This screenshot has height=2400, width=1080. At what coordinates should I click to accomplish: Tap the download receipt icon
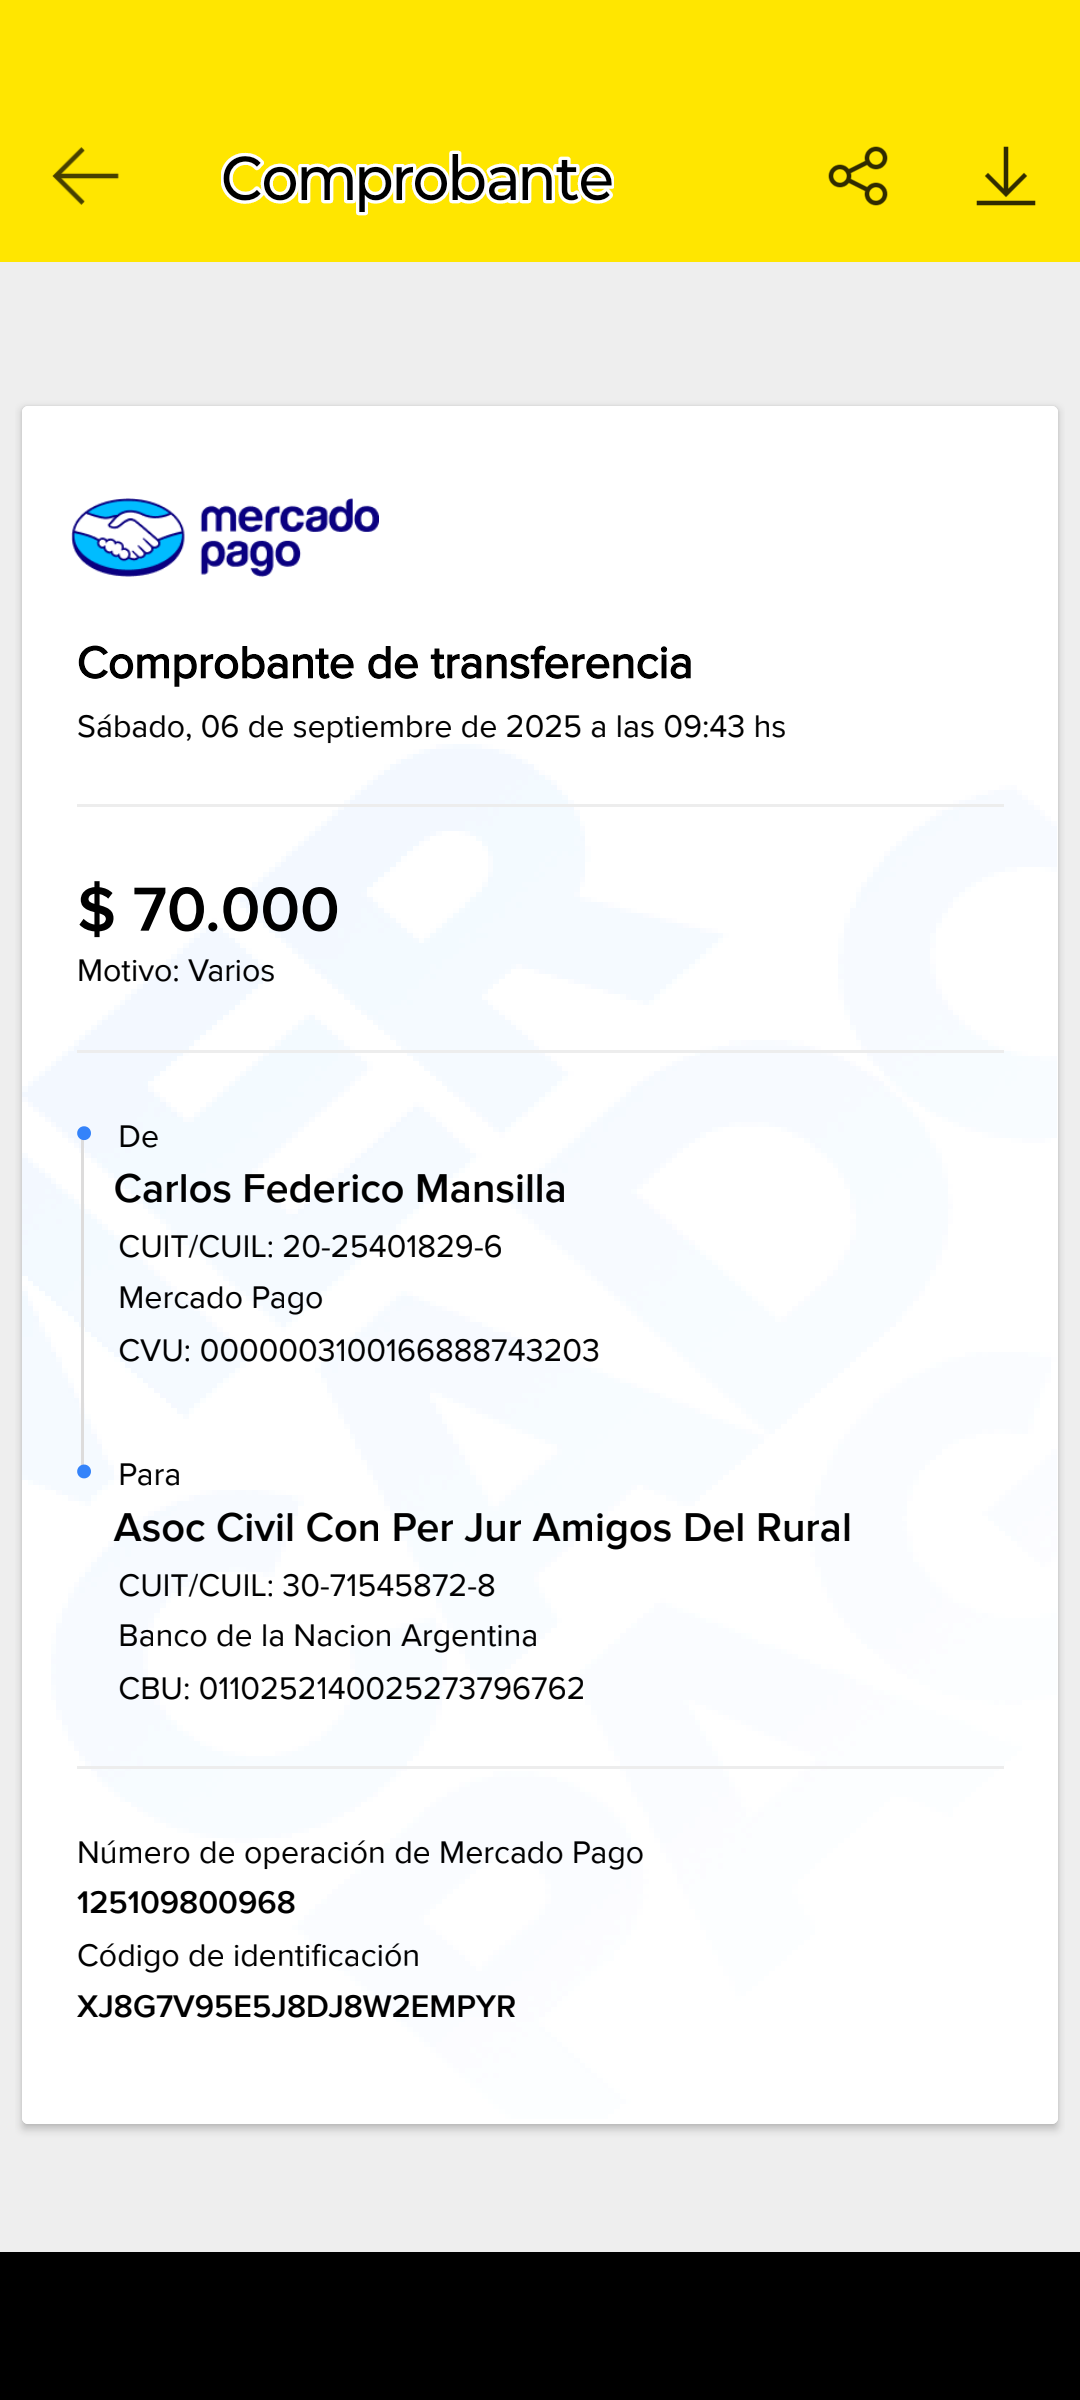click(1005, 177)
